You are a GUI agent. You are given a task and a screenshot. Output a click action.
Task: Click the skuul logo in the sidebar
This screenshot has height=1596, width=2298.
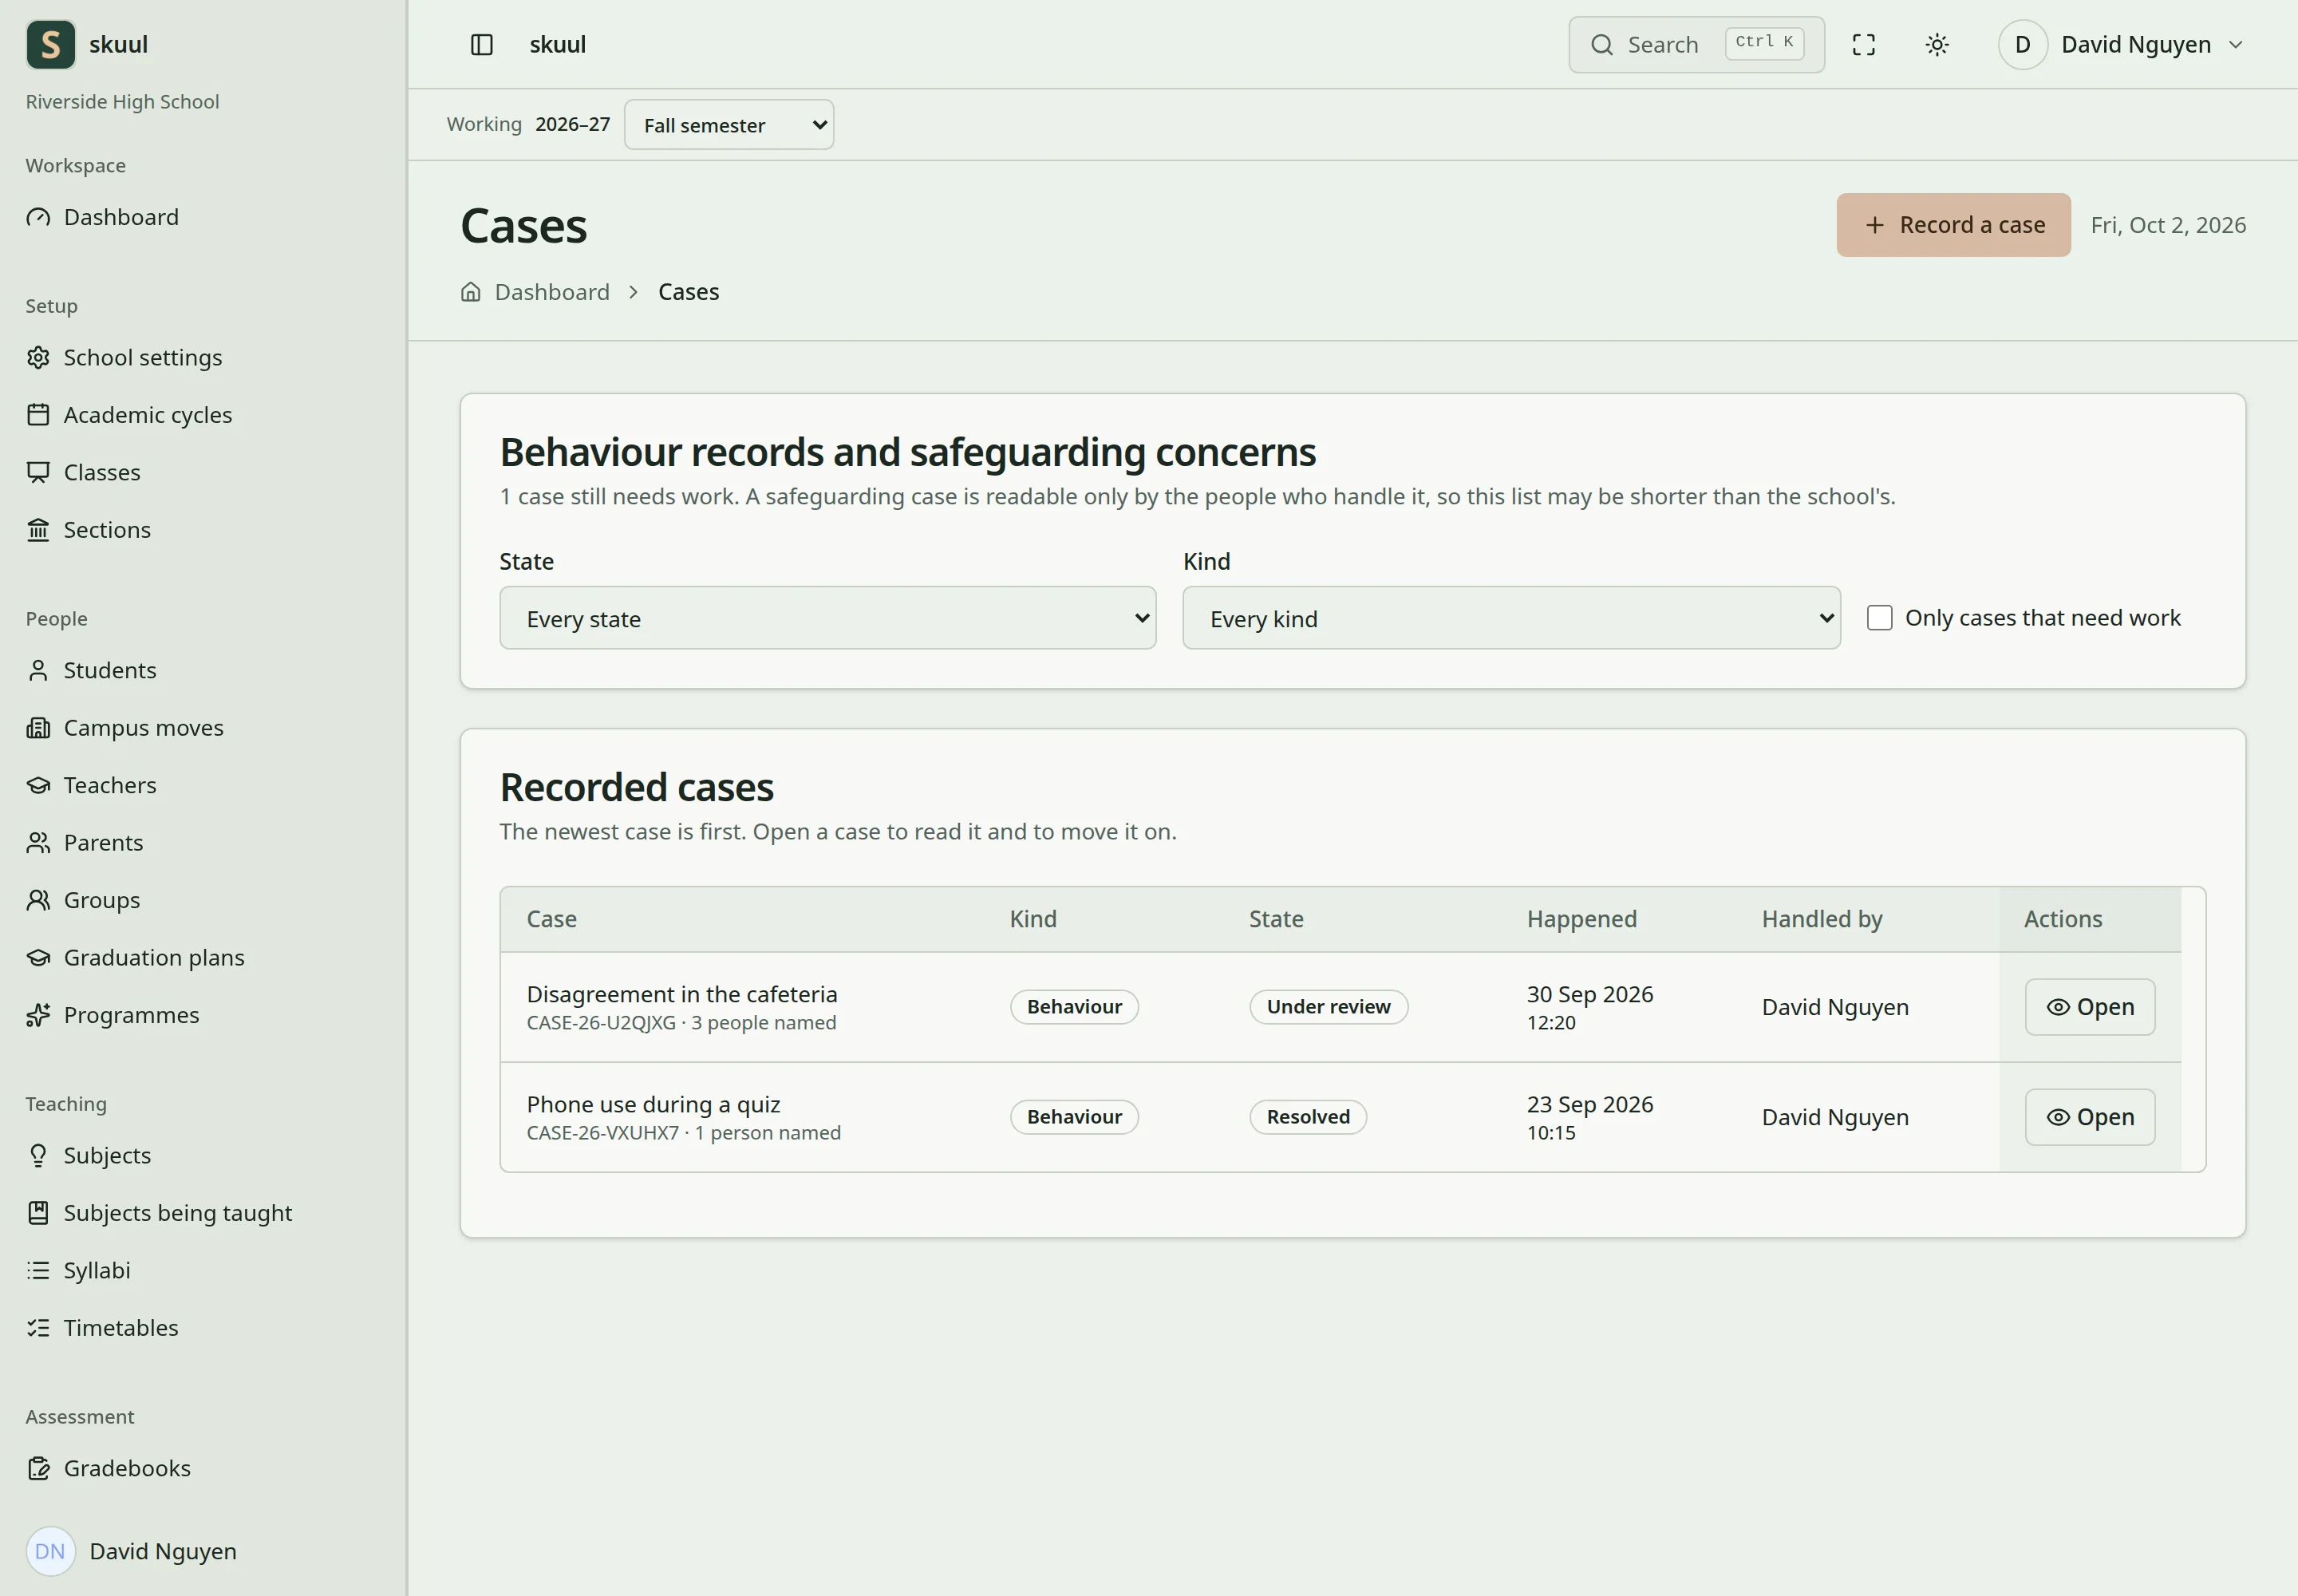pos(51,45)
